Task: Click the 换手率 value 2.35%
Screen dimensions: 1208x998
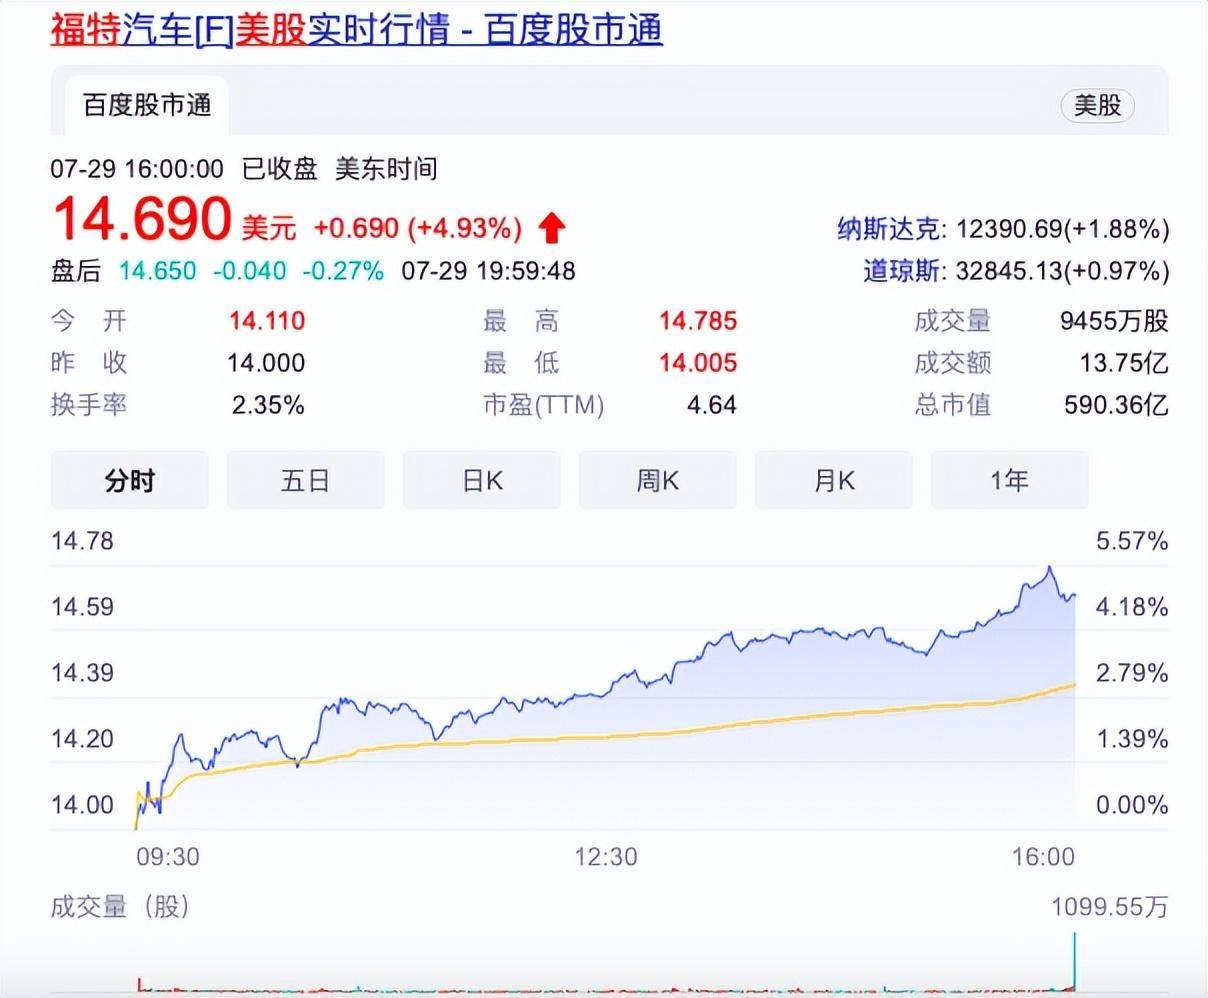Action: [x=268, y=405]
